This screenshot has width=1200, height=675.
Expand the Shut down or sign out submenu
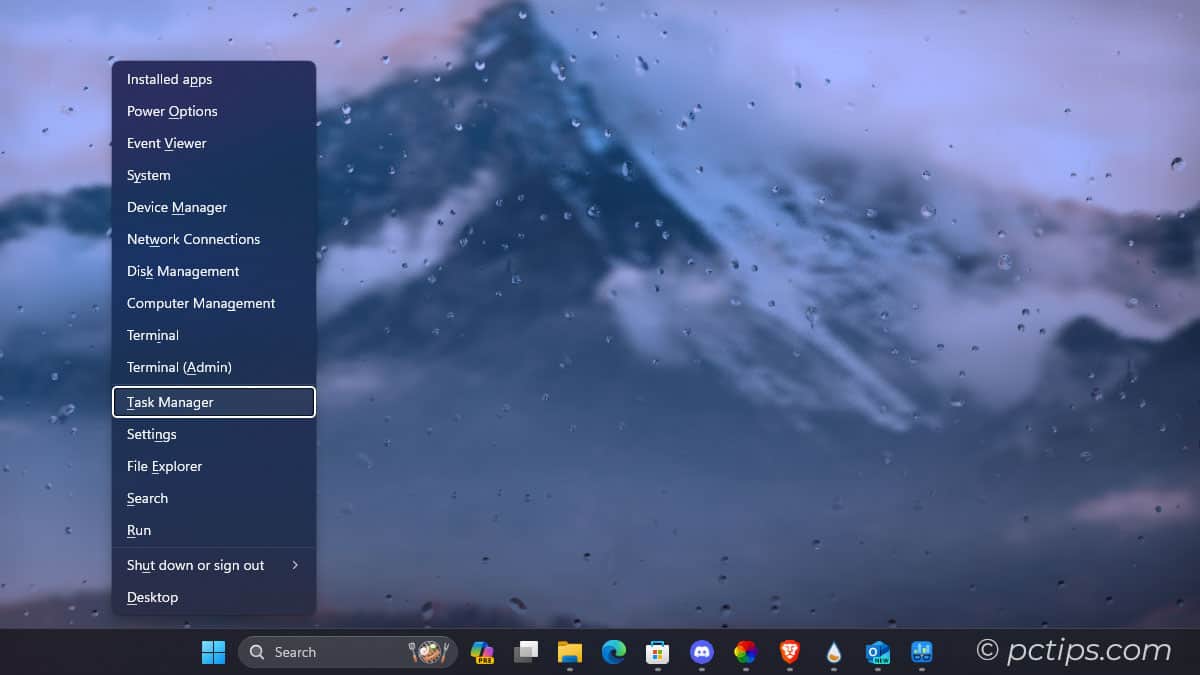(195, 565)
